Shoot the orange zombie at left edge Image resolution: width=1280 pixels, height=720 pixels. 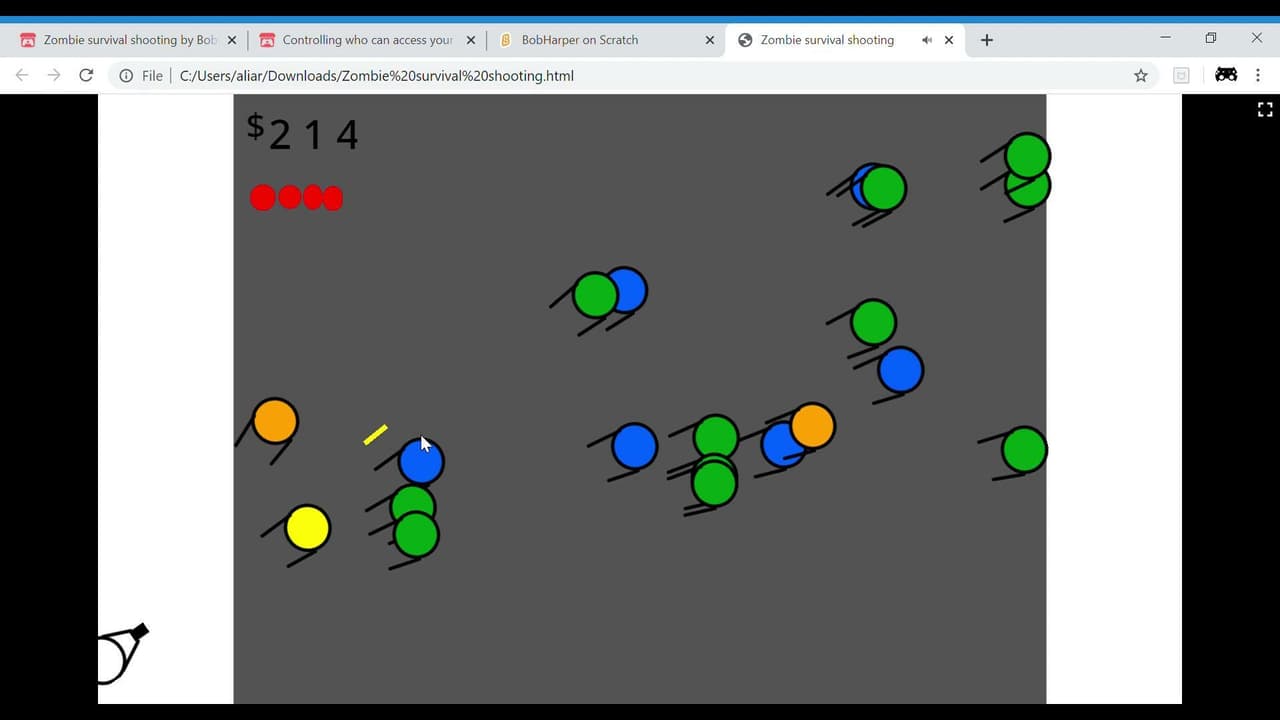coord(275,421)
